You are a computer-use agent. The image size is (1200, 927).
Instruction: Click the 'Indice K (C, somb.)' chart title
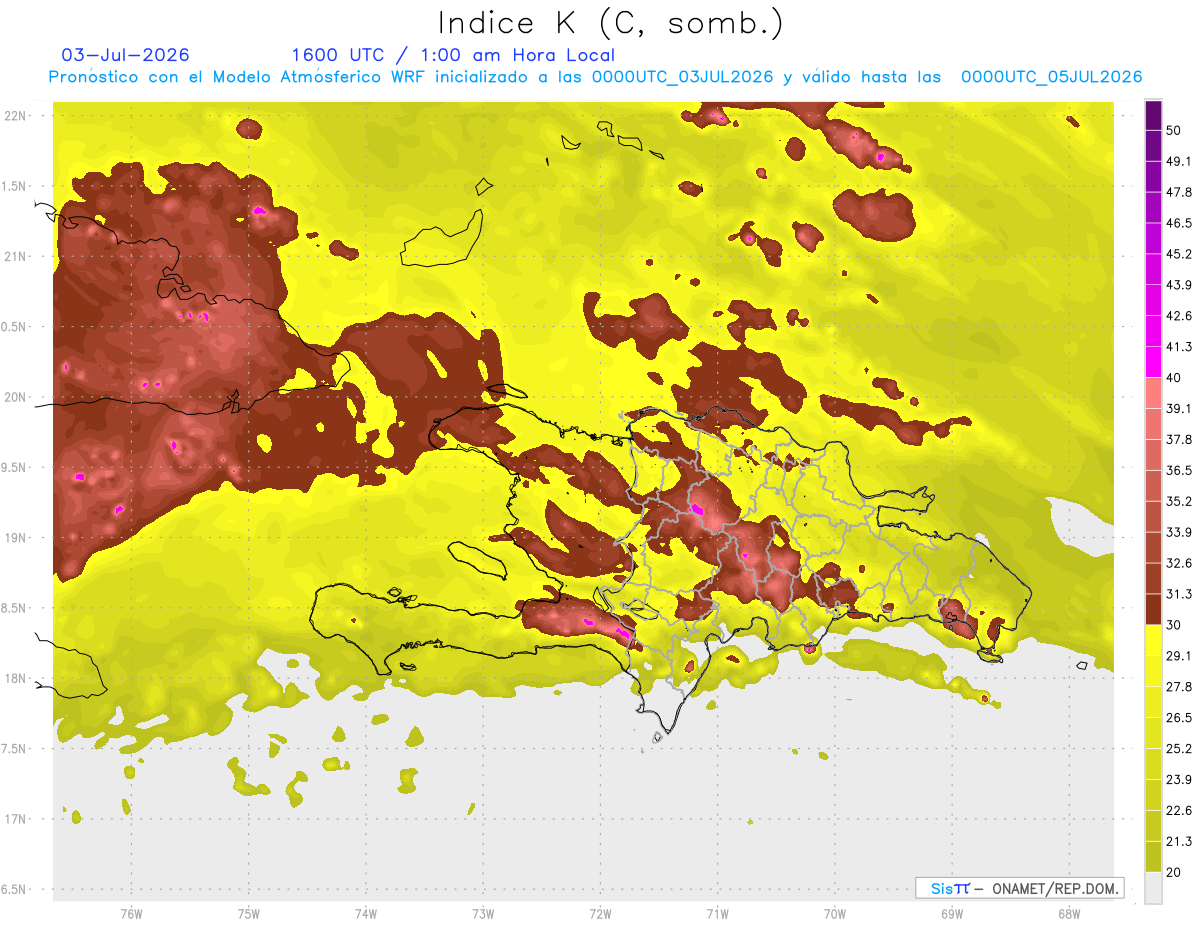point(611,23)
